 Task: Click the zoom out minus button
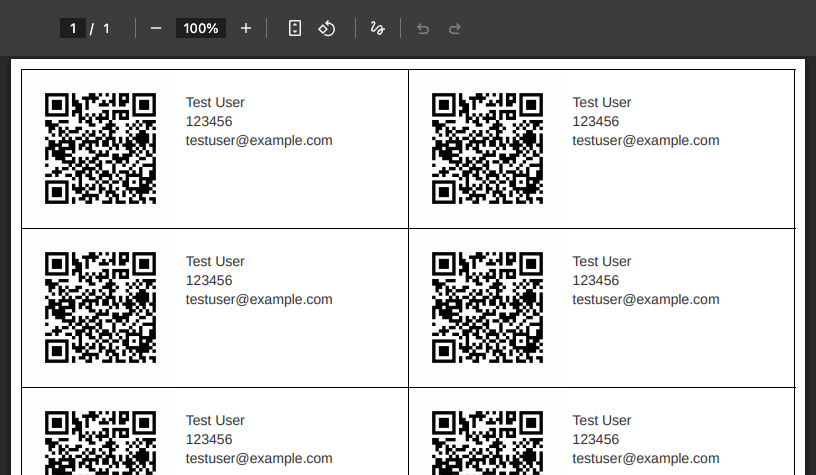156,28
